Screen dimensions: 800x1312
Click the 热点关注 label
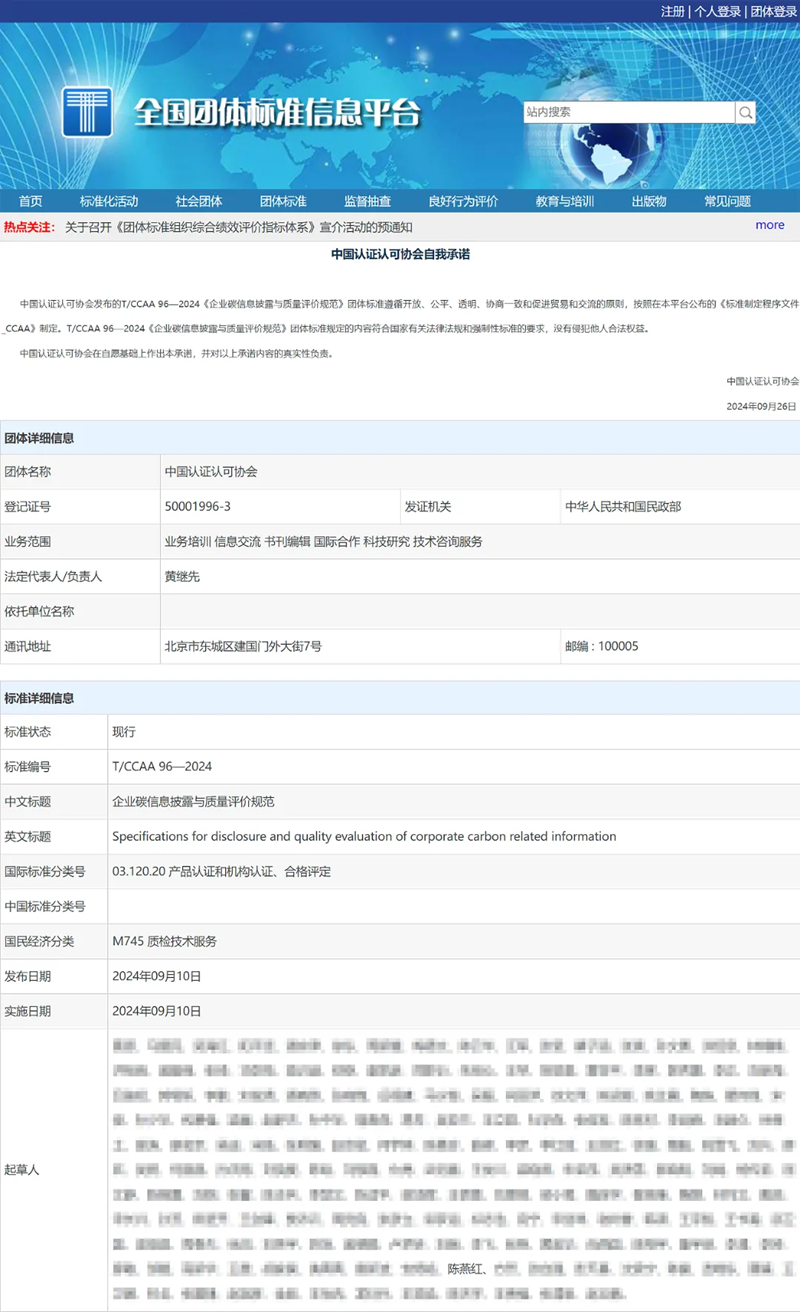click(30, 227)
